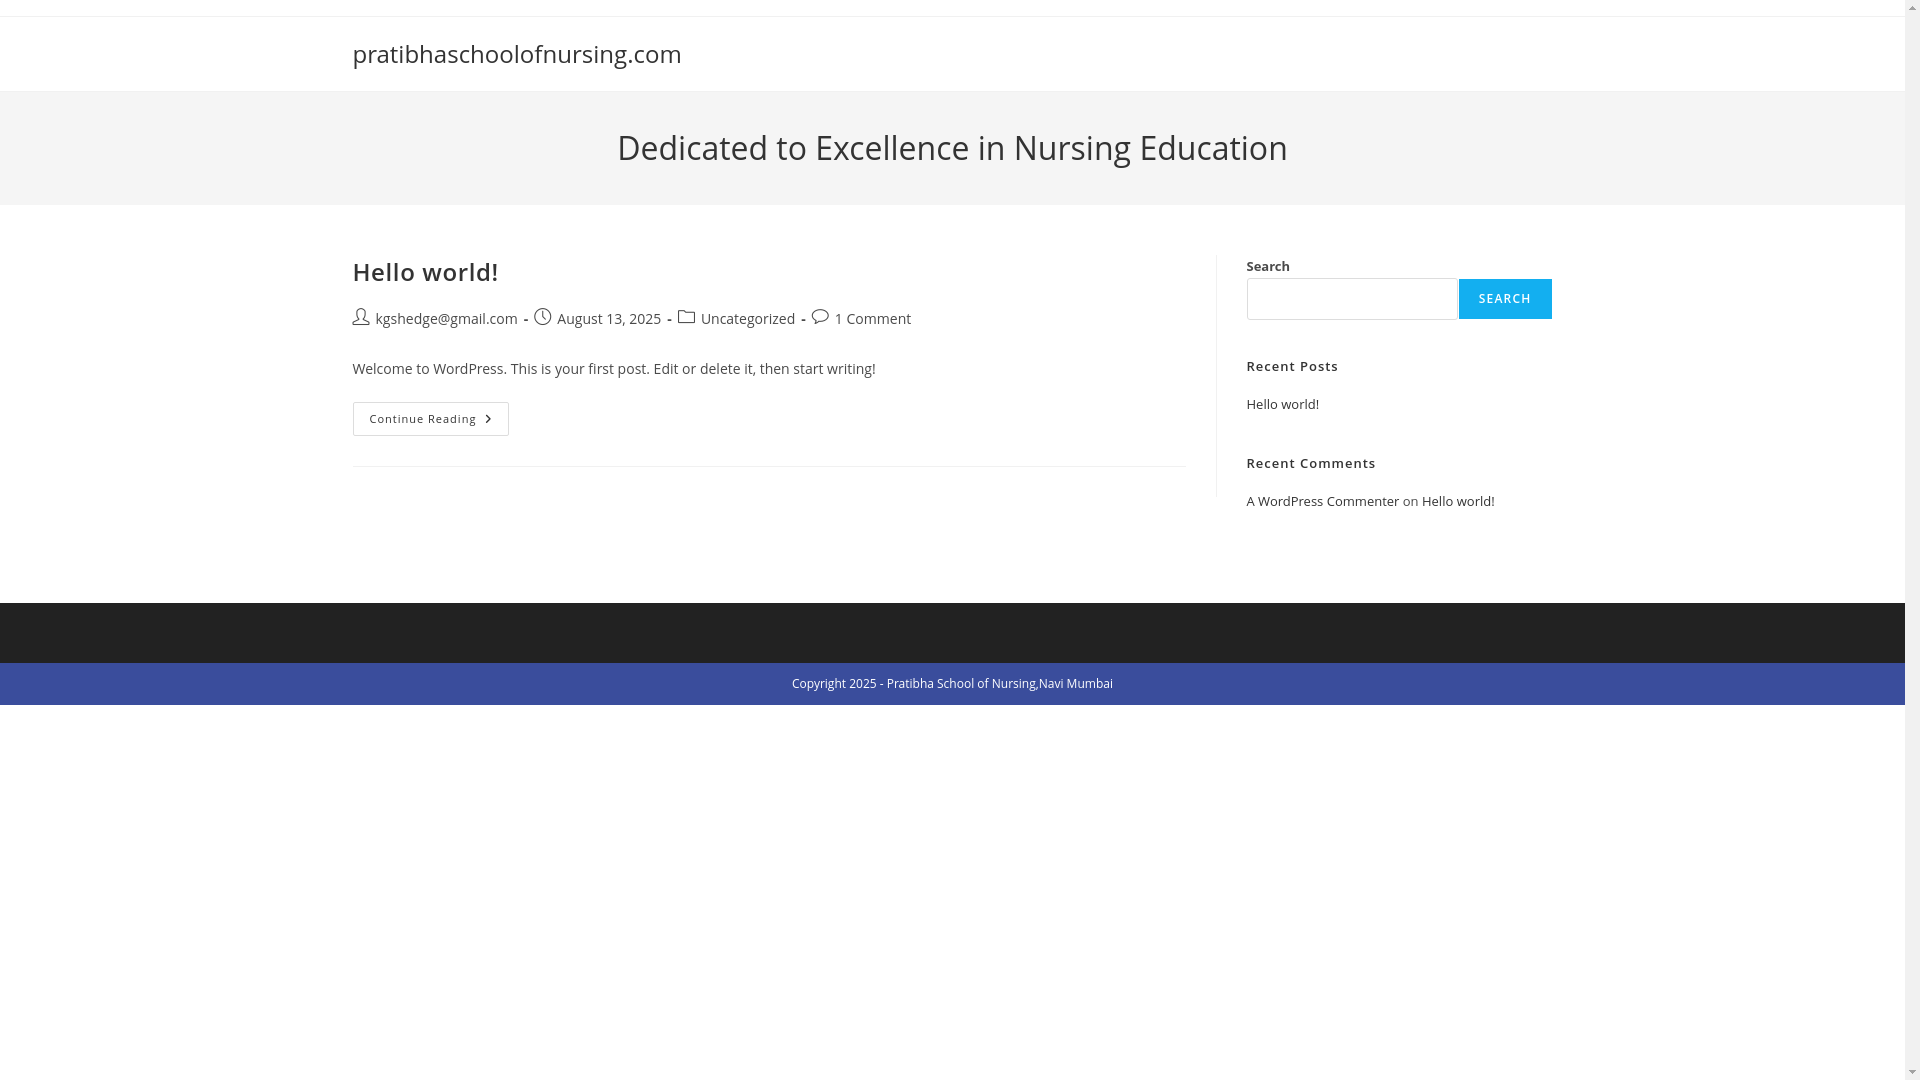Click the blue SEARCH button

1505,299
